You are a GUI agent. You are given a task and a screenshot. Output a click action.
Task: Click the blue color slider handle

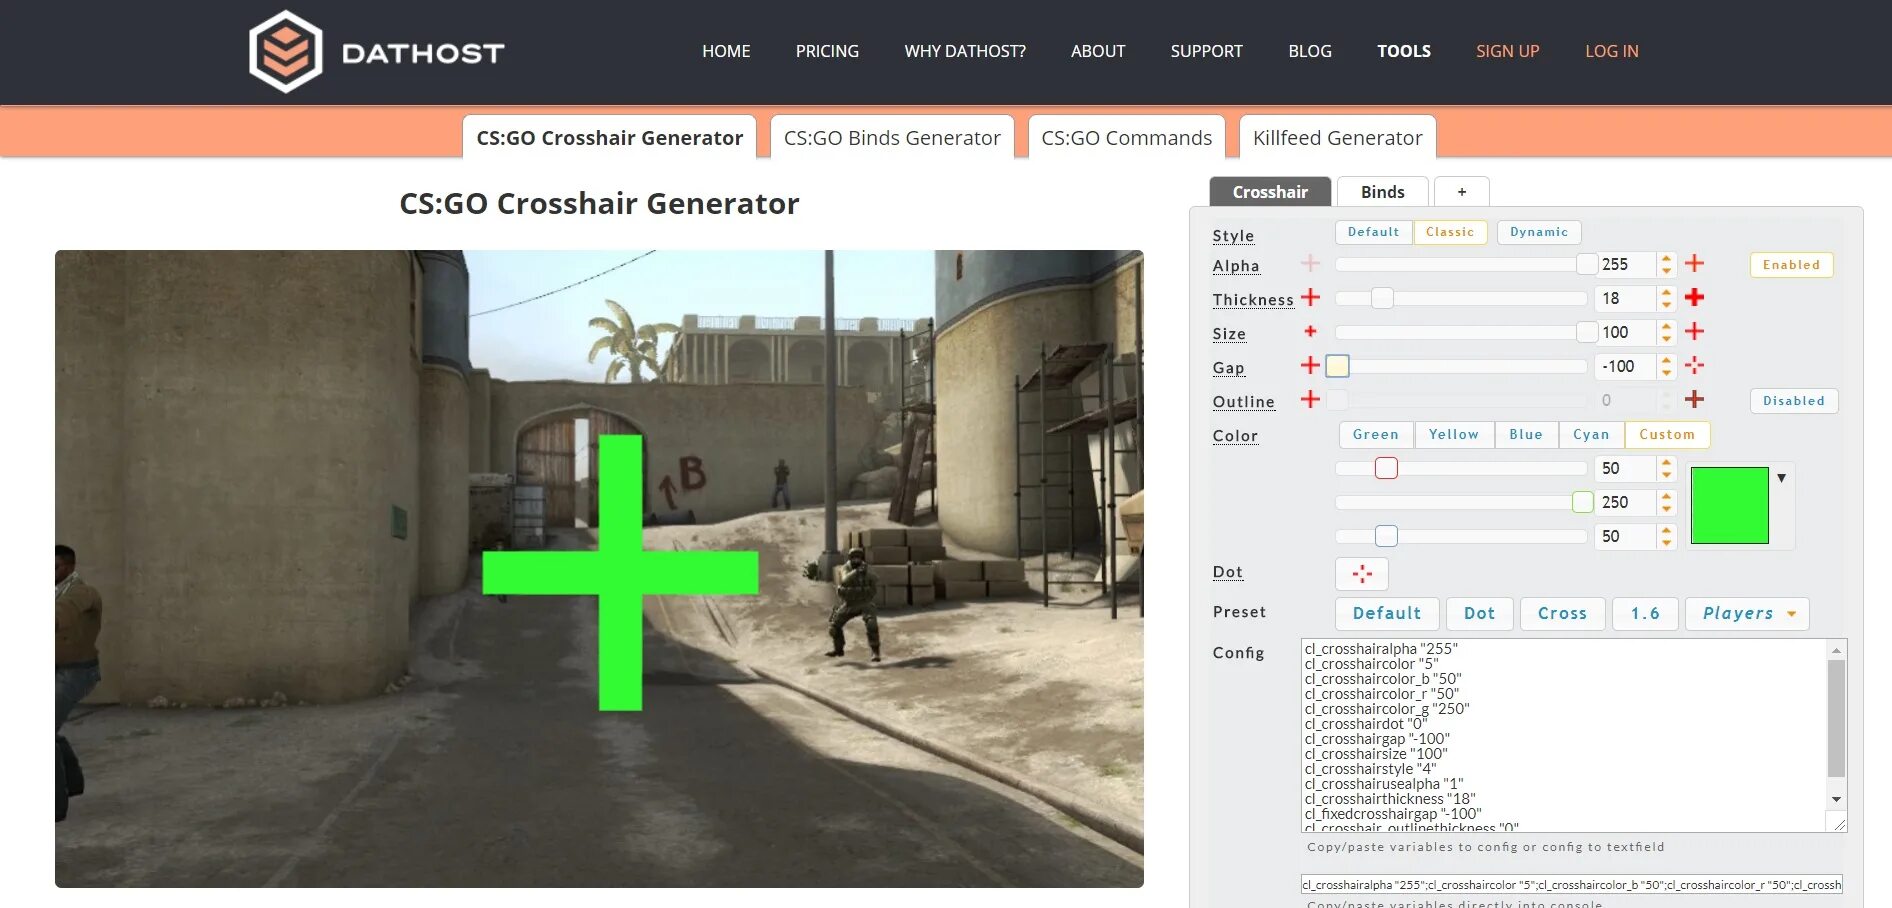coord(1386,536)
